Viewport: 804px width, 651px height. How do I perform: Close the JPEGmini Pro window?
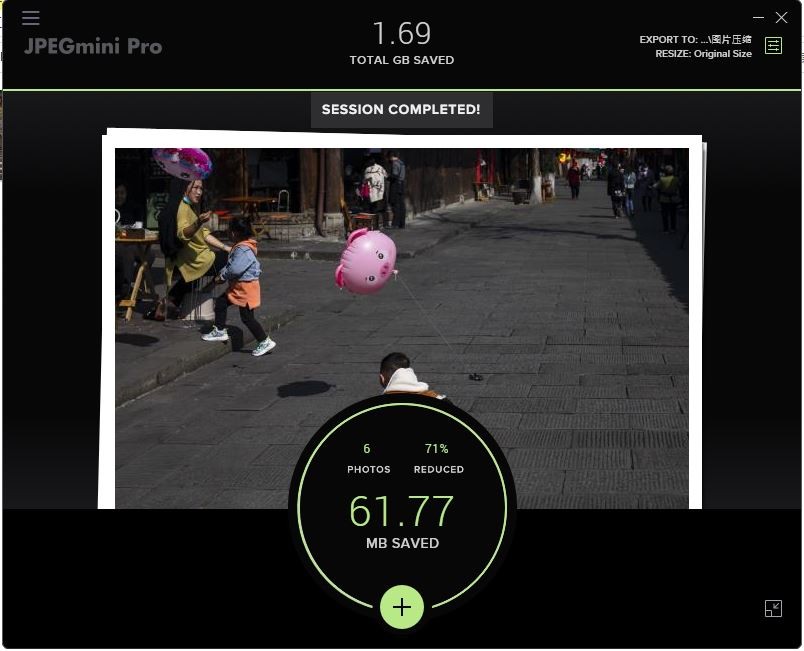781,17
